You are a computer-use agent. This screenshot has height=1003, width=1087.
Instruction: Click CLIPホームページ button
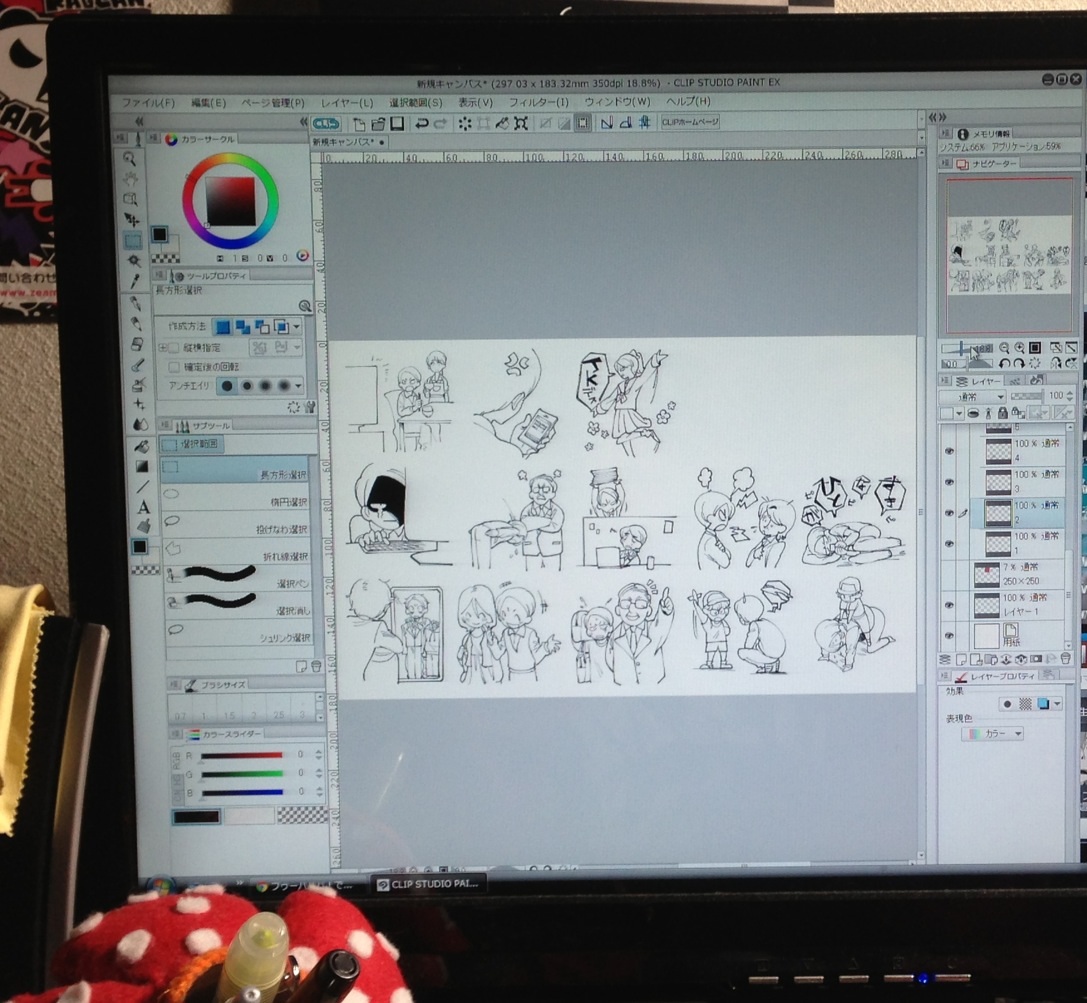(690, 122)
